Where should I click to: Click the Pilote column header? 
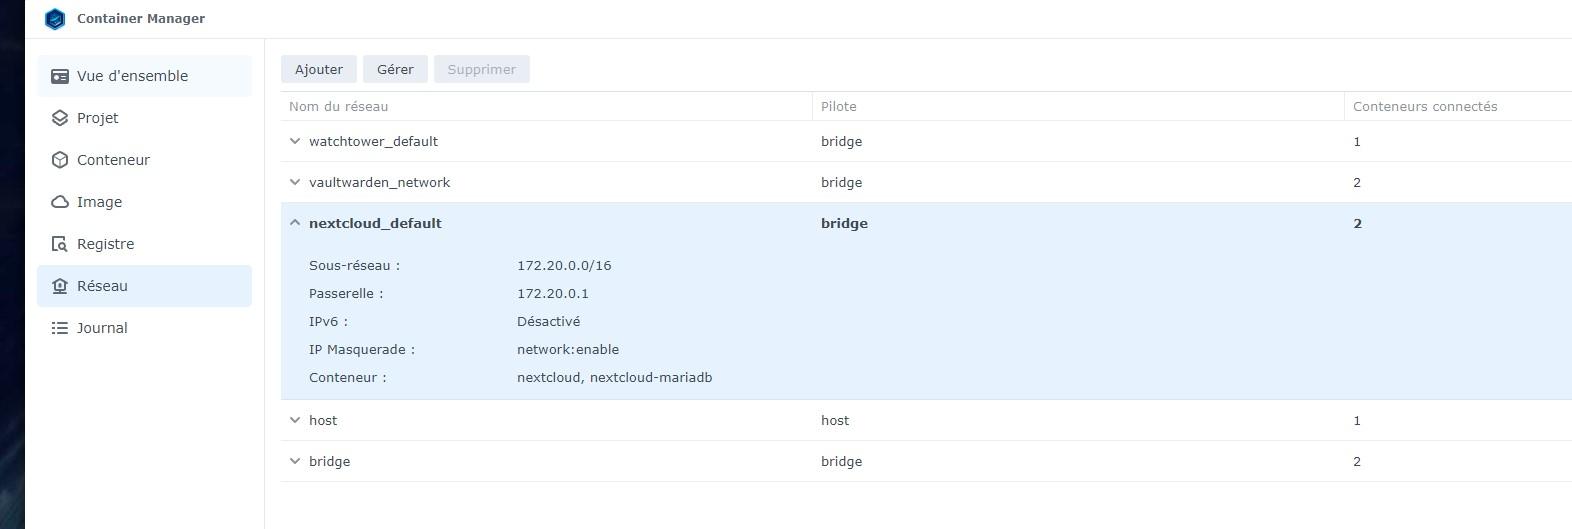point(839,106)
